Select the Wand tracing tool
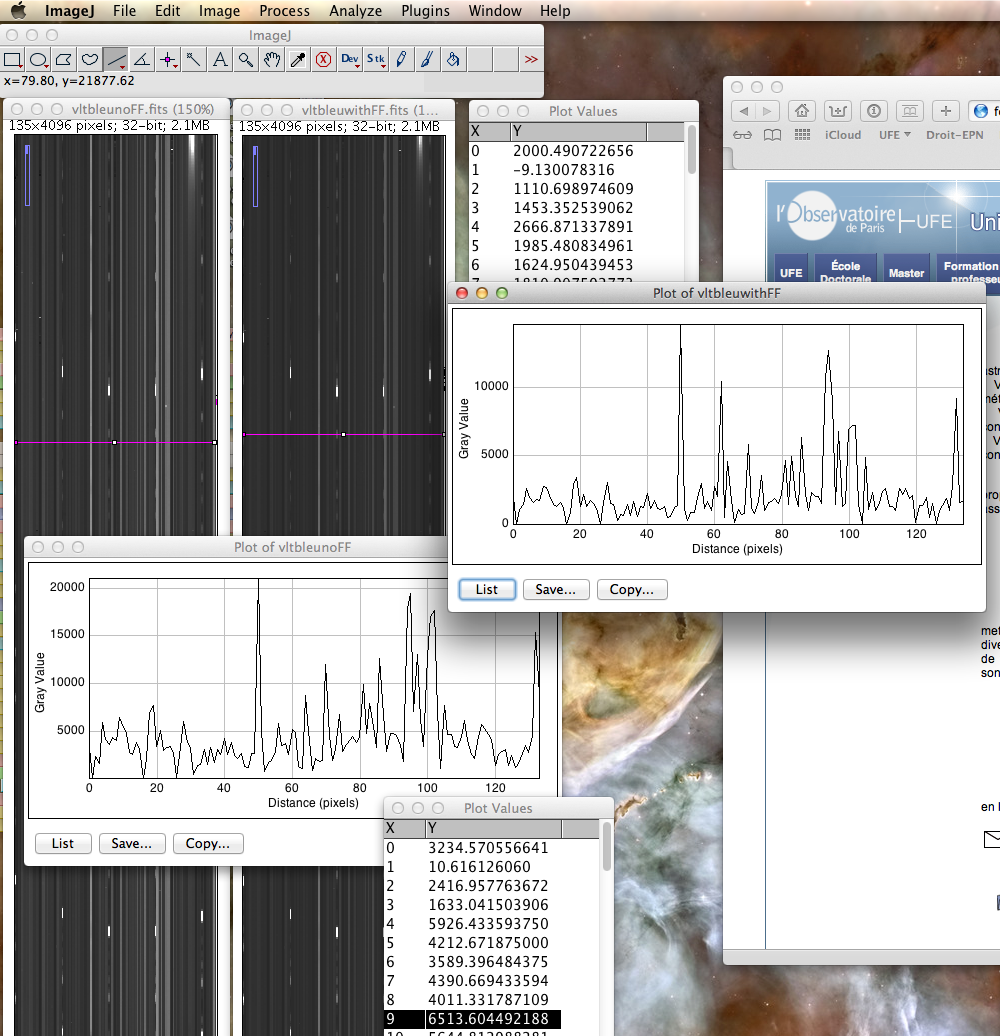Viewport: 1000px width, 1036px height. [194, 59]
